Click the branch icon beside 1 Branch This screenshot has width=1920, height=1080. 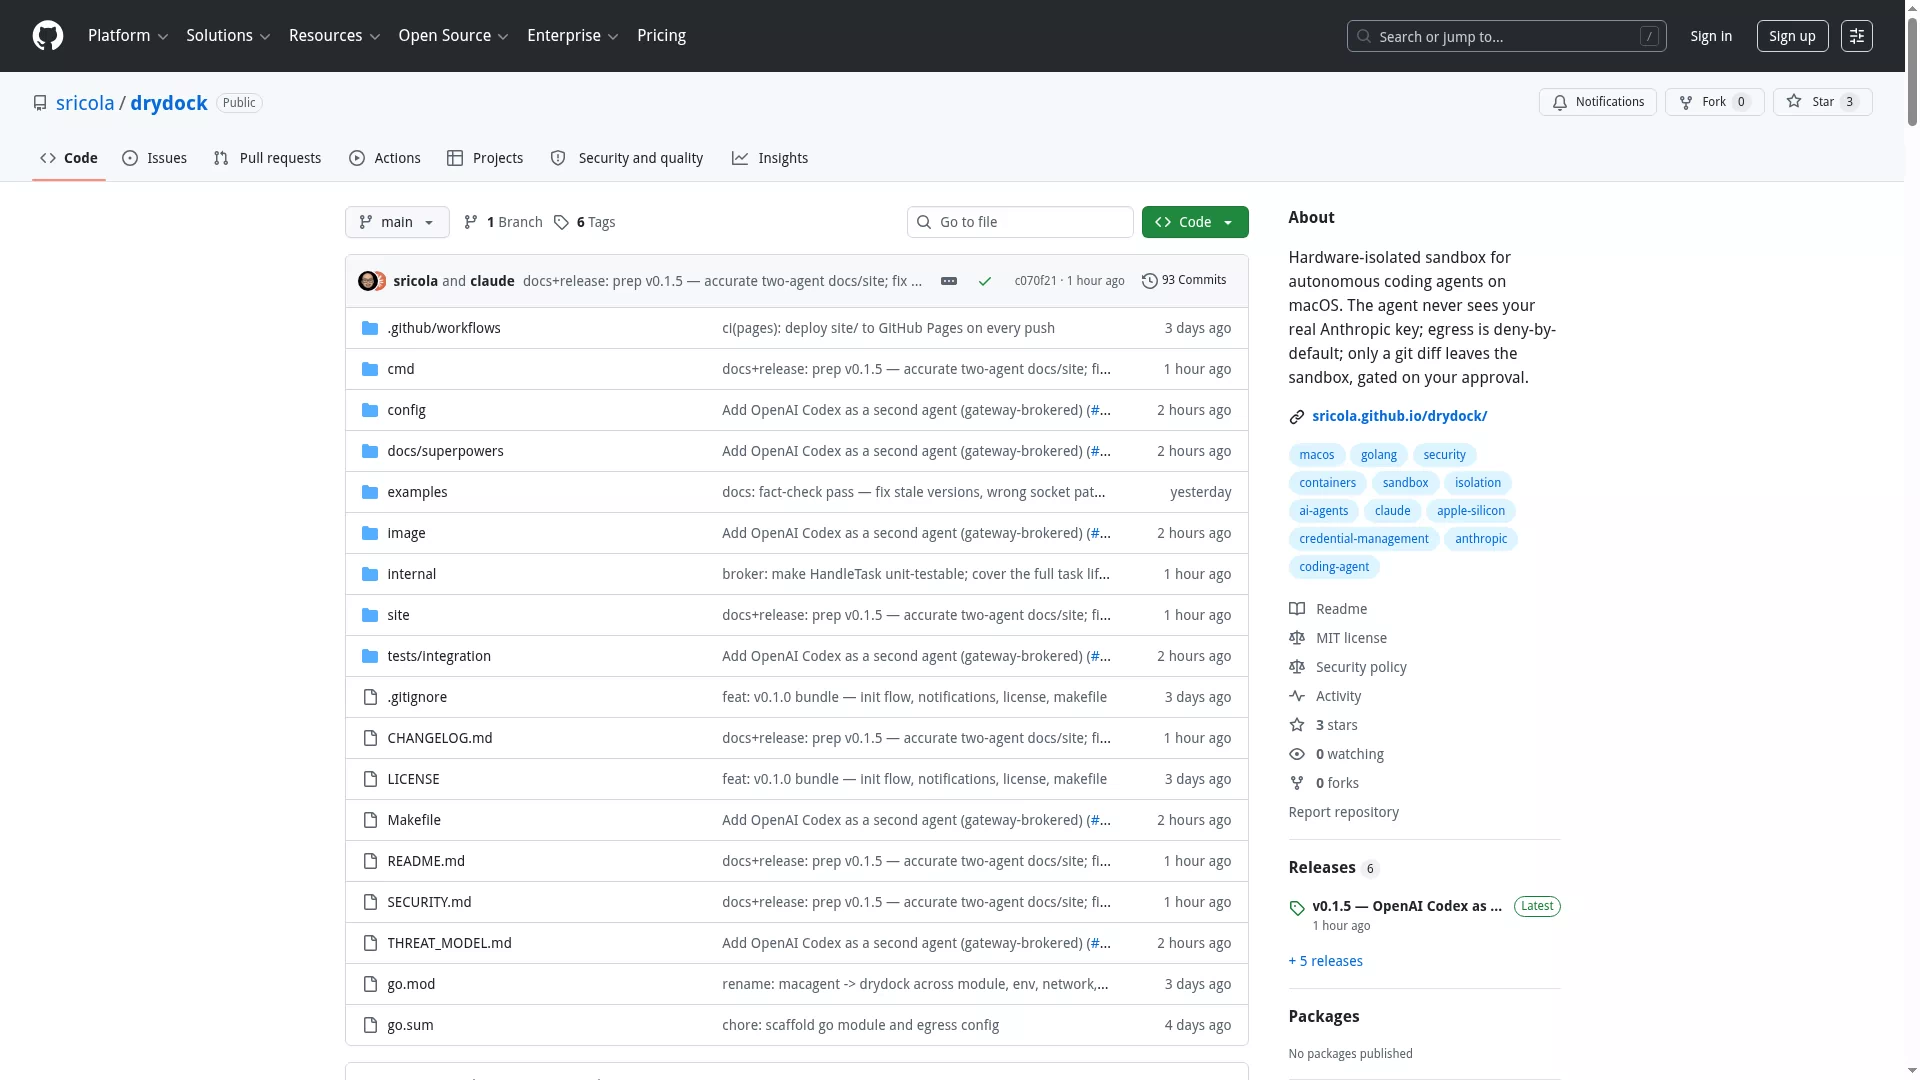click(471, 222)
